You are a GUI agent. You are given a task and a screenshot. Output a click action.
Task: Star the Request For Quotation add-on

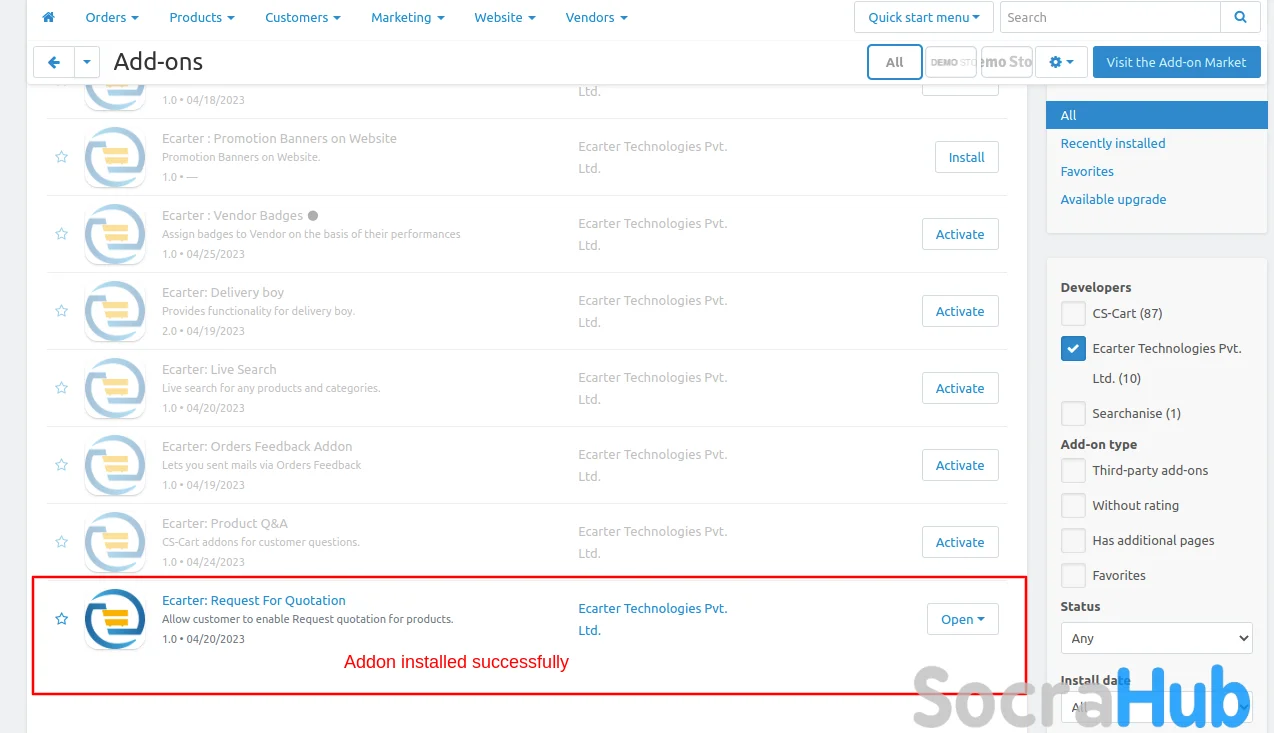click(61, 619)
